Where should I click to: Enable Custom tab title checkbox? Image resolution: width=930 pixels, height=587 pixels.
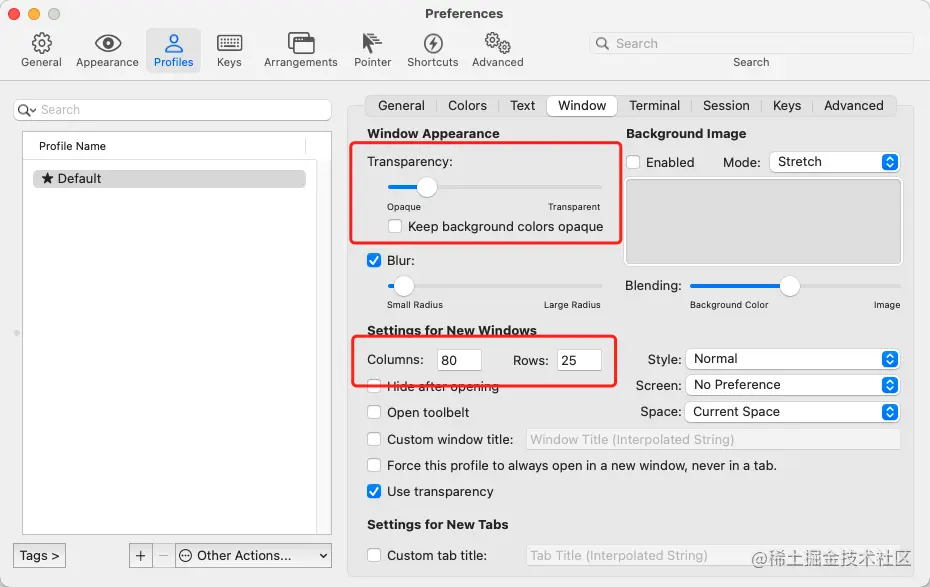(x=374, y=556)
